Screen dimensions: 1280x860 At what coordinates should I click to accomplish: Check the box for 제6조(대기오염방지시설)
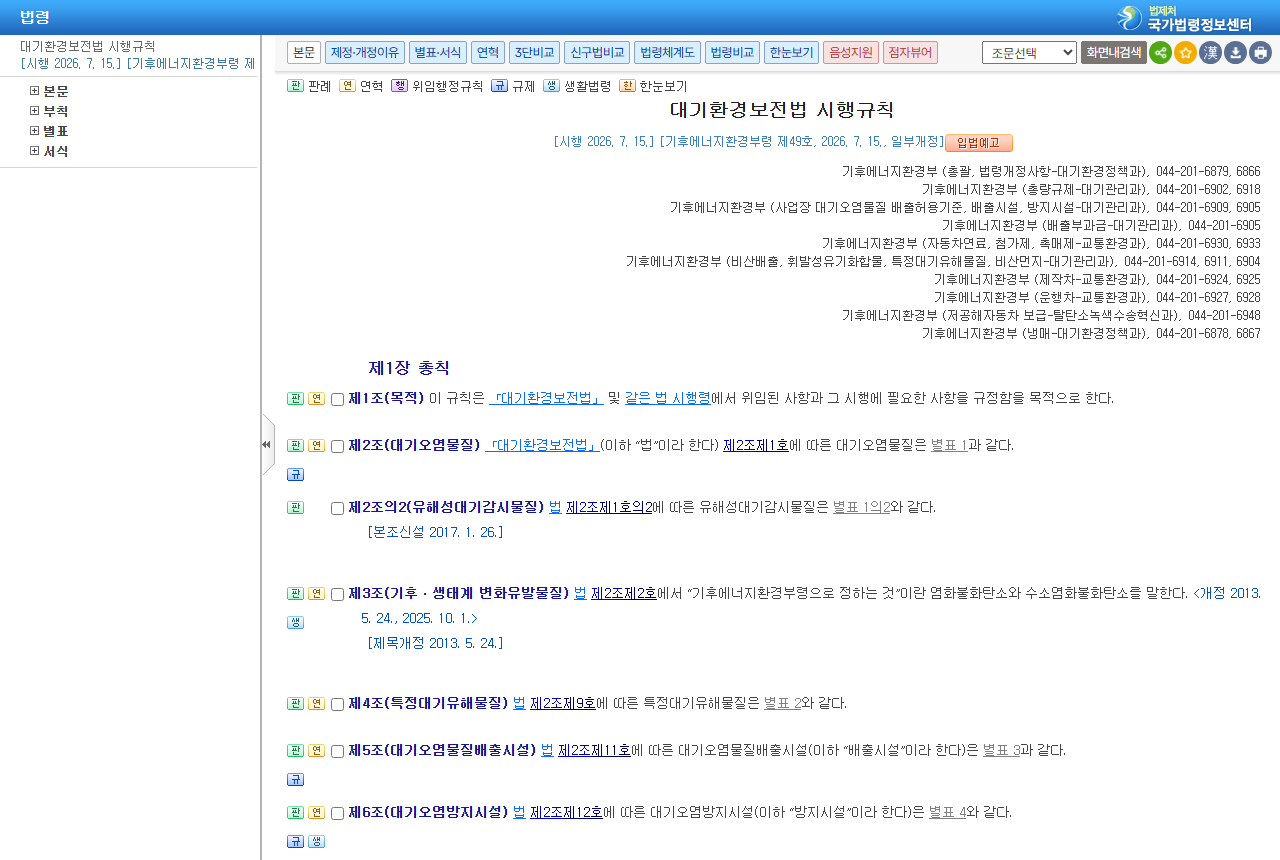tap(337, 813)
